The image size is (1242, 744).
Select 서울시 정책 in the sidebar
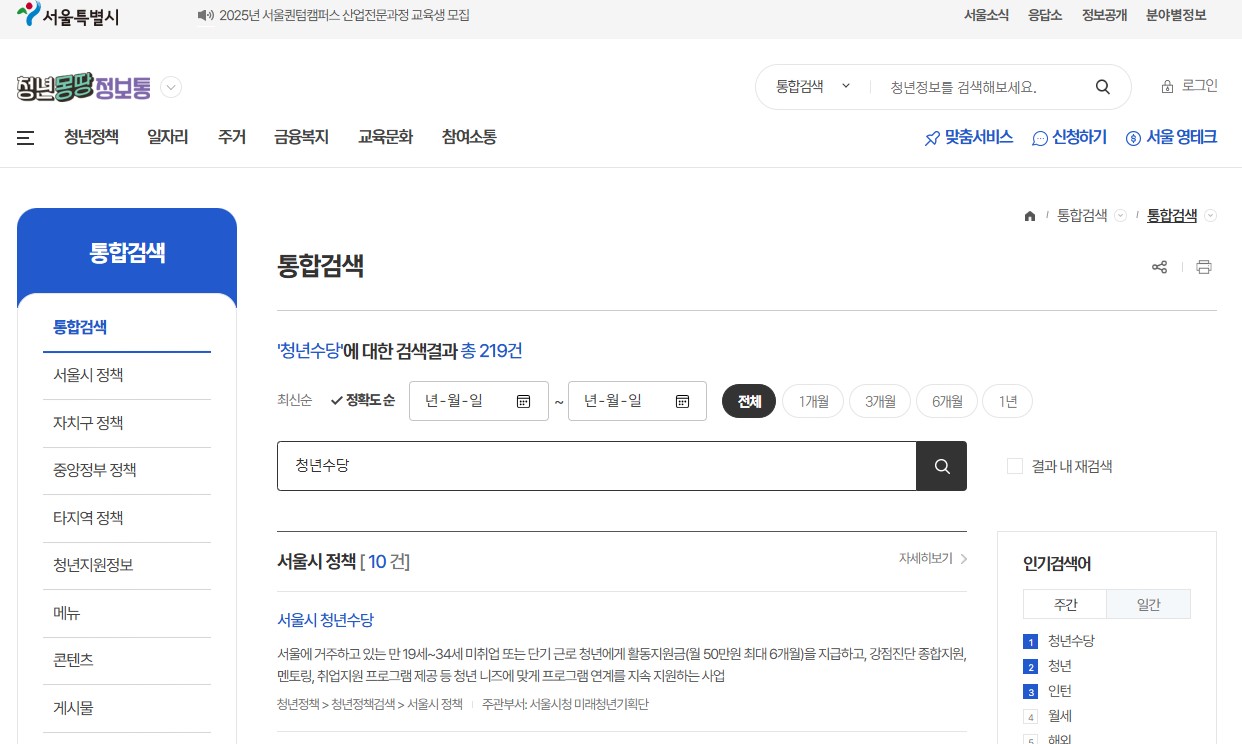point(127,375)
